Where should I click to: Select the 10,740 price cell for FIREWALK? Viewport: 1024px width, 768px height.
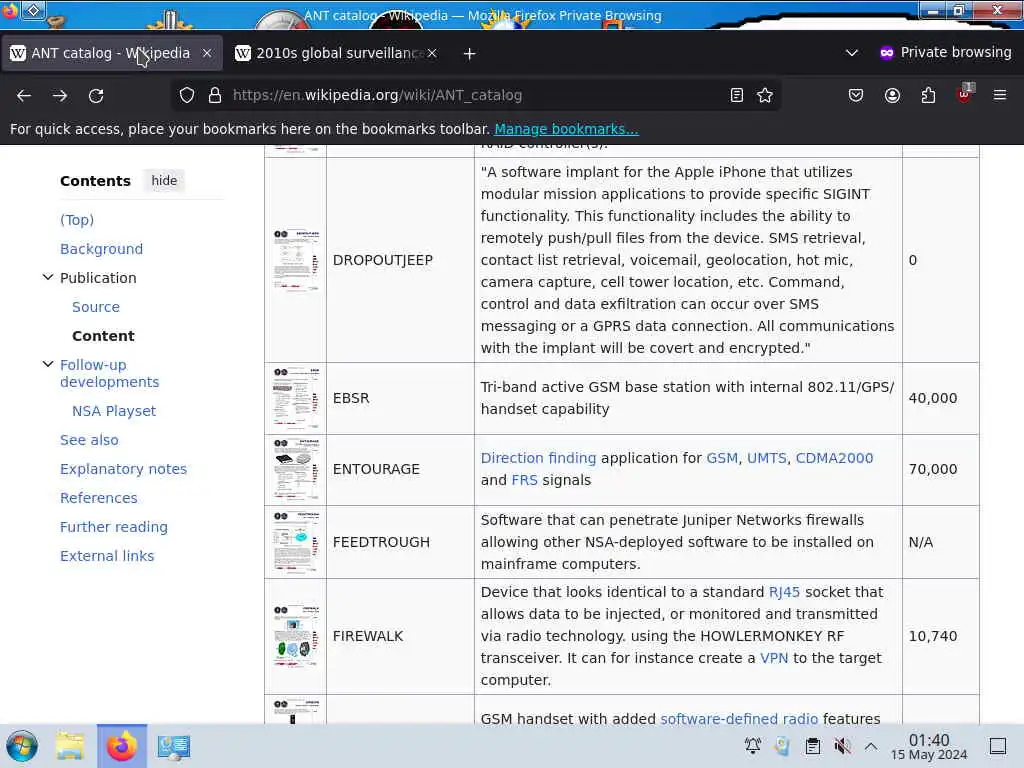(x=940, y=636)
